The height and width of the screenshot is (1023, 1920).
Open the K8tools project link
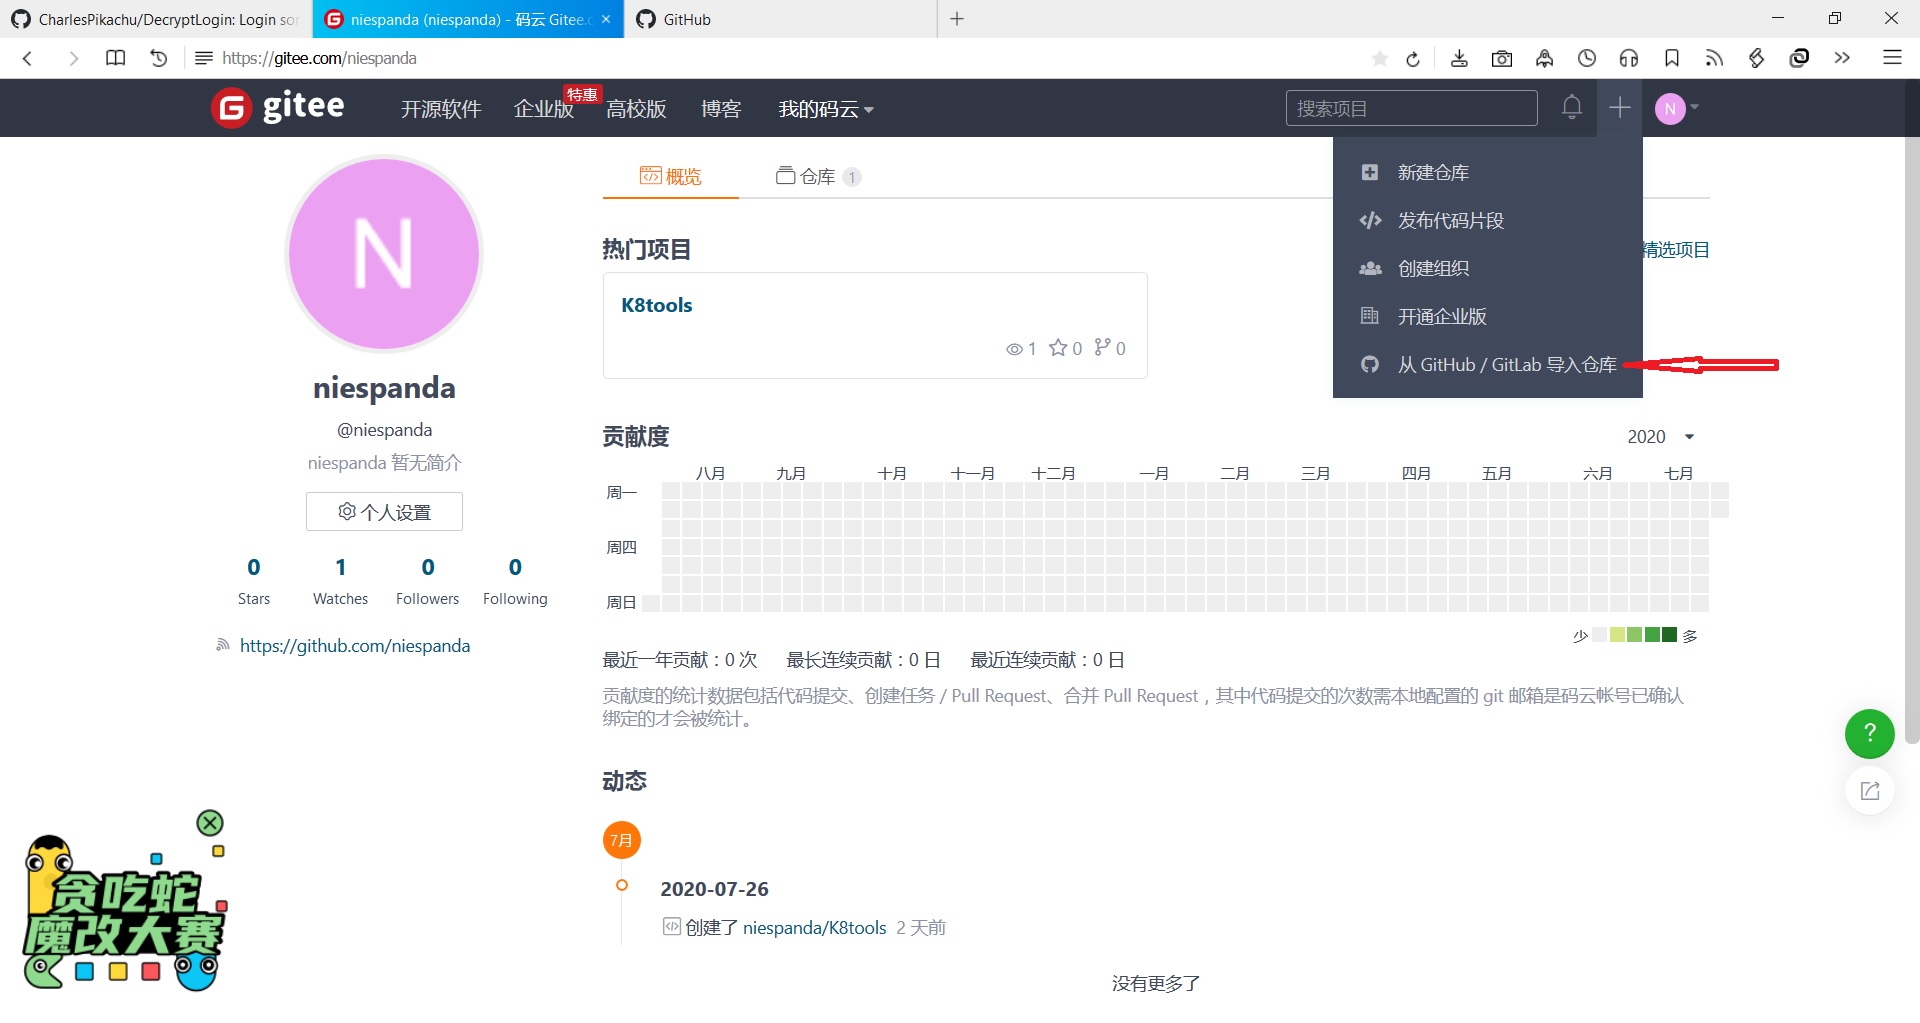click(657, 305)
